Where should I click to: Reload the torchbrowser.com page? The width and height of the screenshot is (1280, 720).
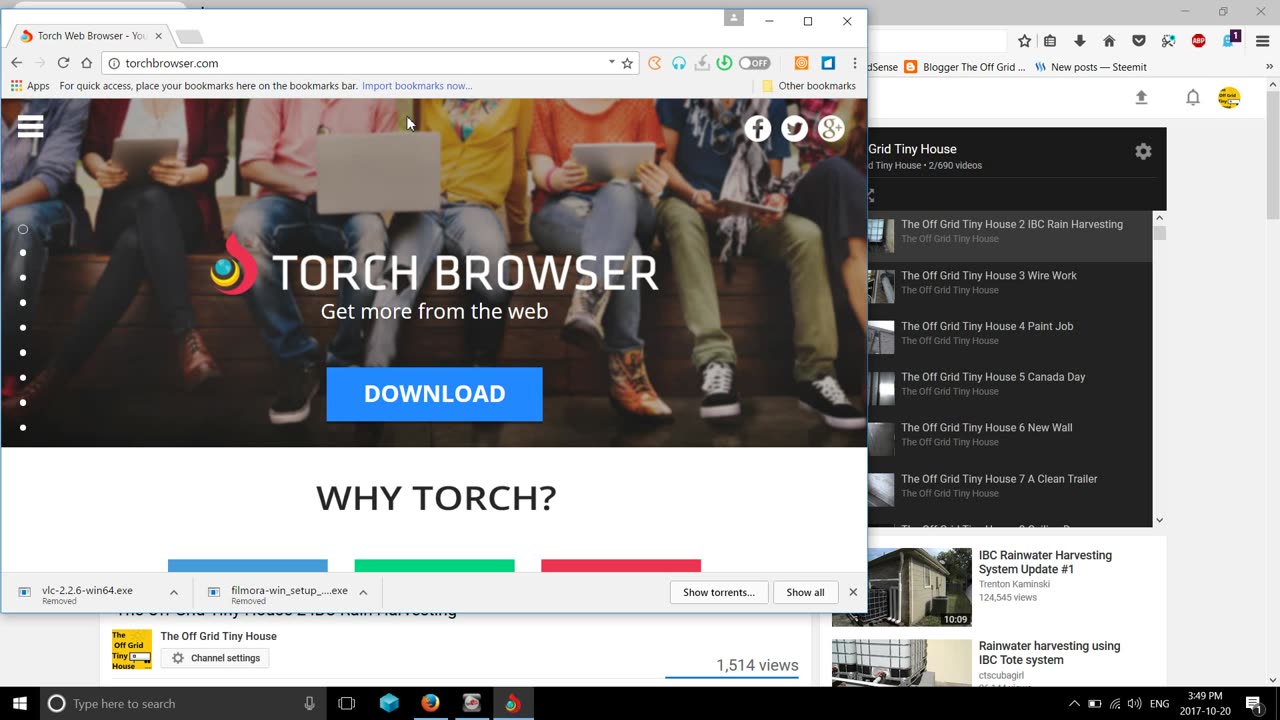pyautogui.click(x=63, y=63)
